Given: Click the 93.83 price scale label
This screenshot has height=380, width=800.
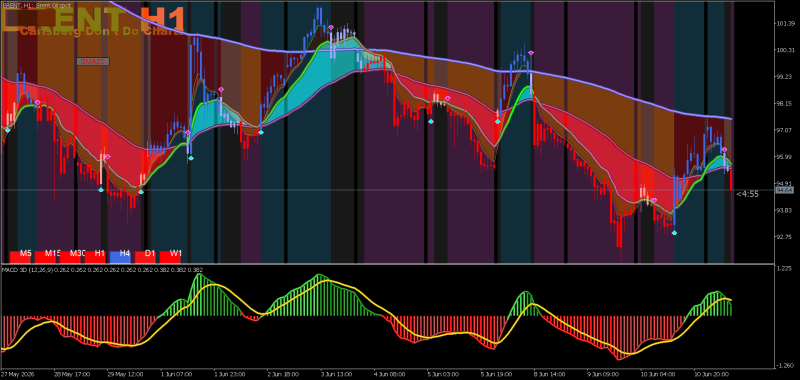Looking at the screenshot, I should tap(783, 210).
